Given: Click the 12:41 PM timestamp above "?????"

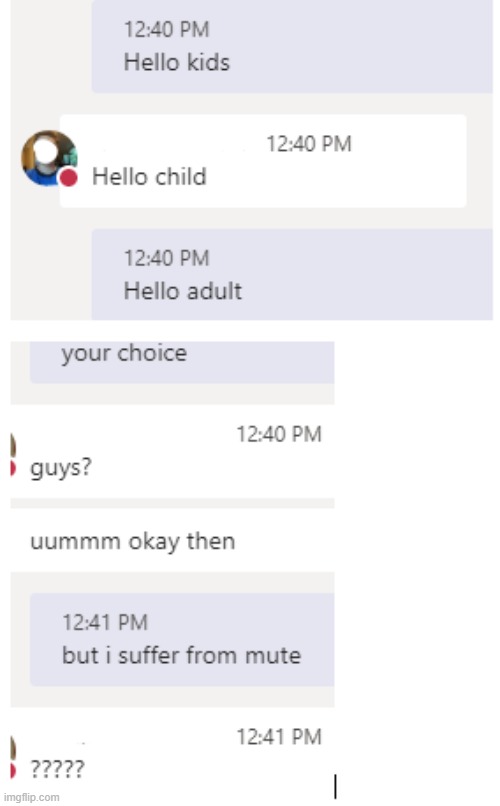Looking at the screenshot, I should pyautogui.click(x=279, y=737).
